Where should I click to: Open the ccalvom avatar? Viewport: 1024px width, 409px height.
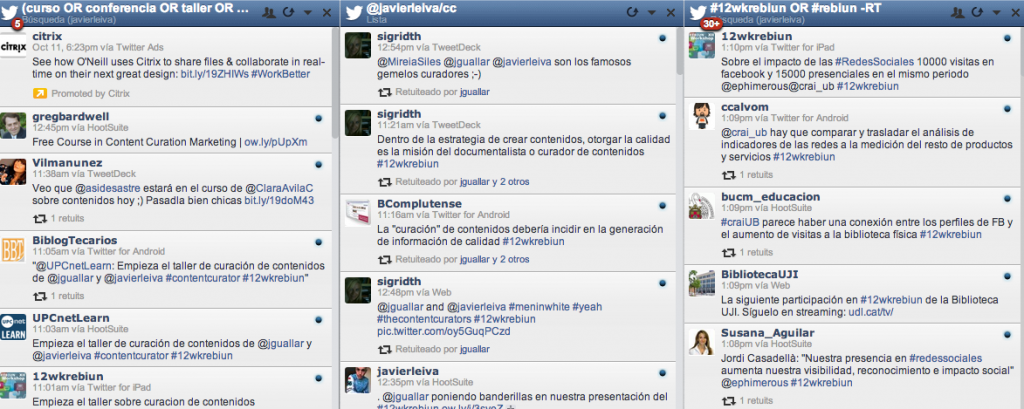coord(701,116)
